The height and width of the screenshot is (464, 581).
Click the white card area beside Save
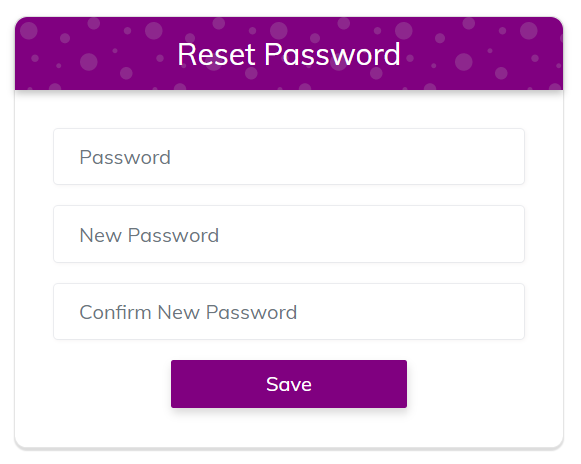482,384
